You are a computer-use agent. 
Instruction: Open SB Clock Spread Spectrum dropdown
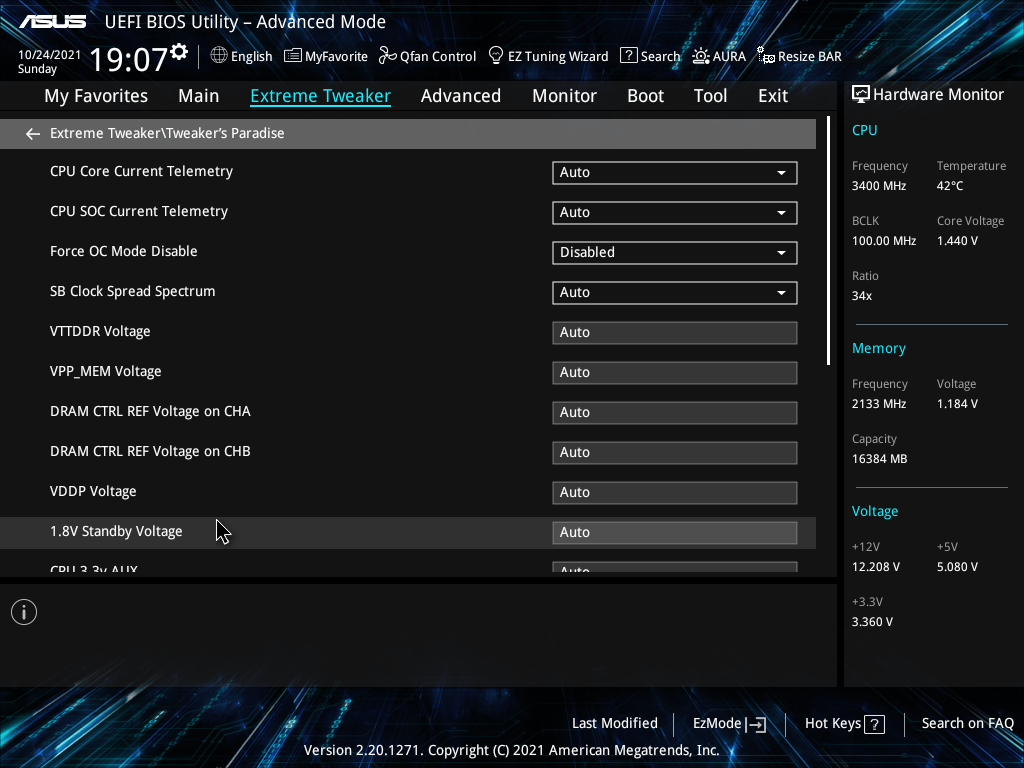pos(675,293)
